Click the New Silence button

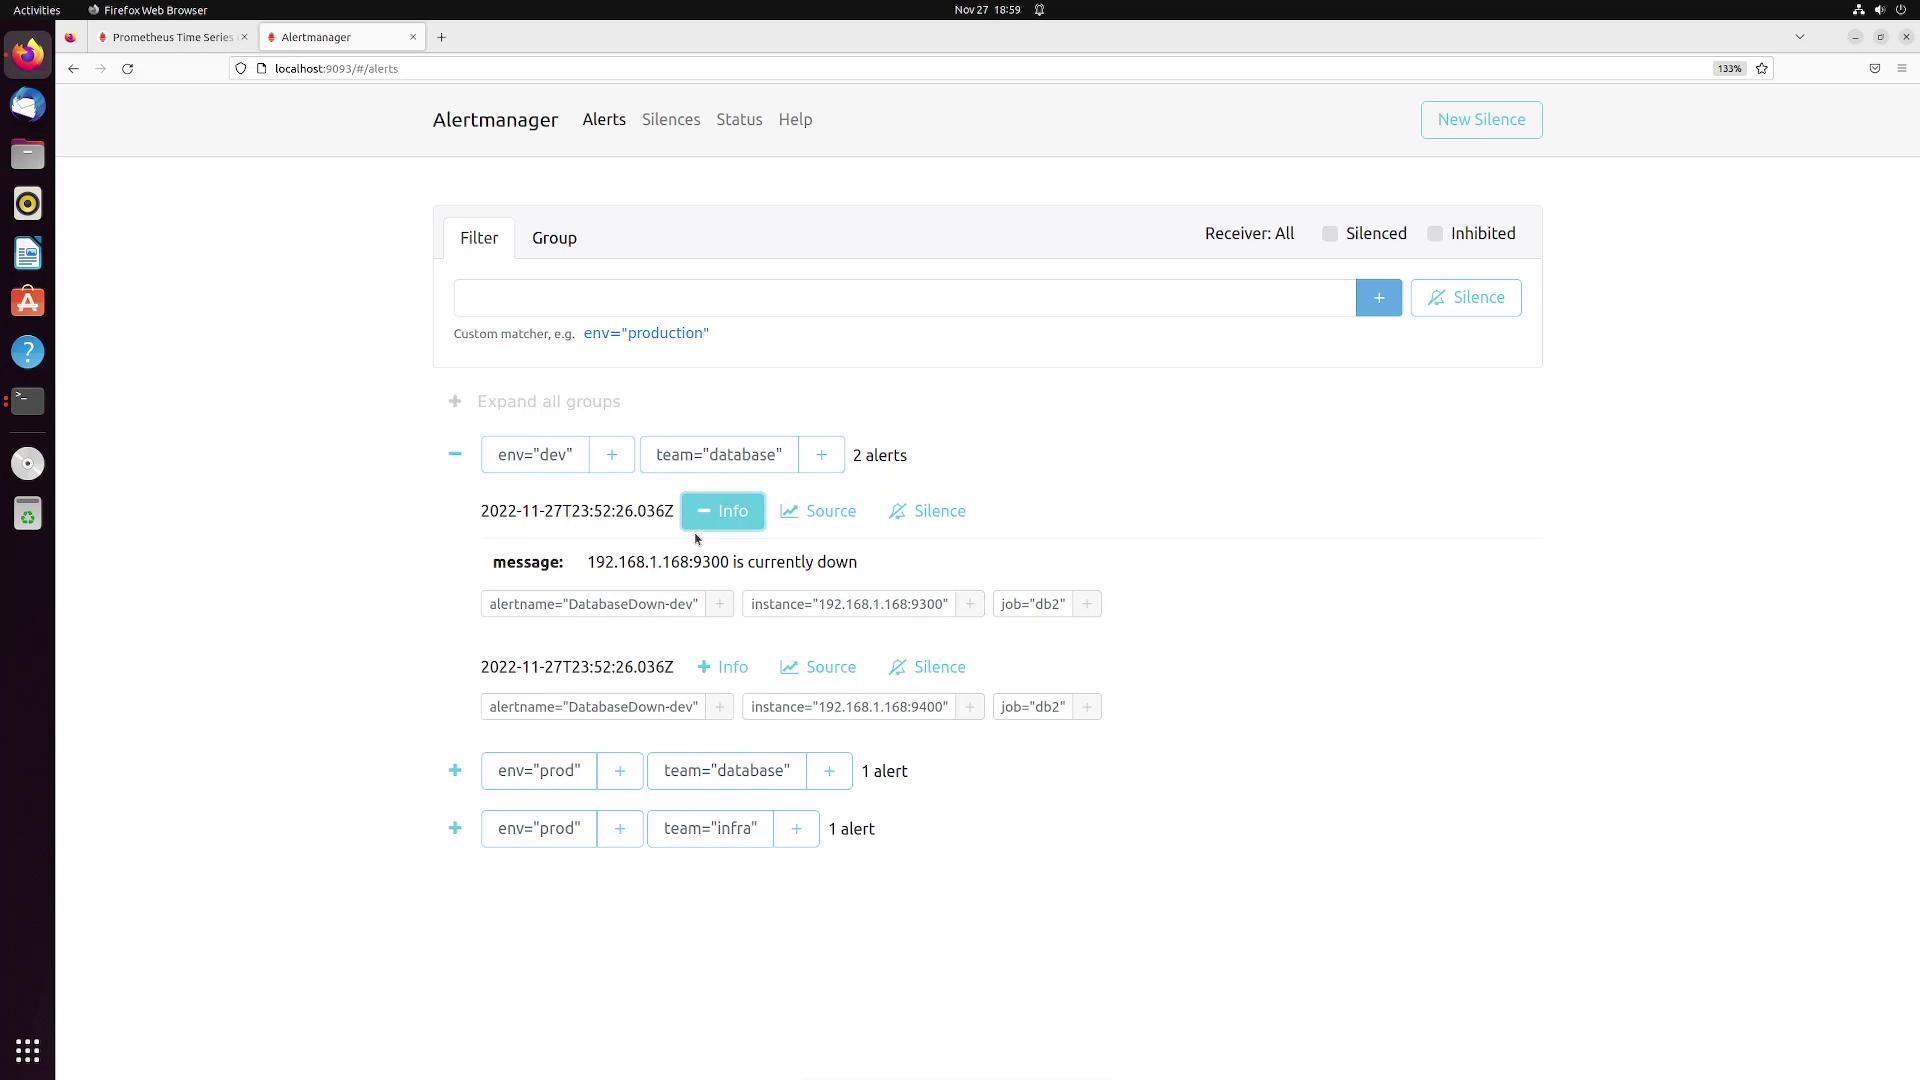pos(1481,120)
